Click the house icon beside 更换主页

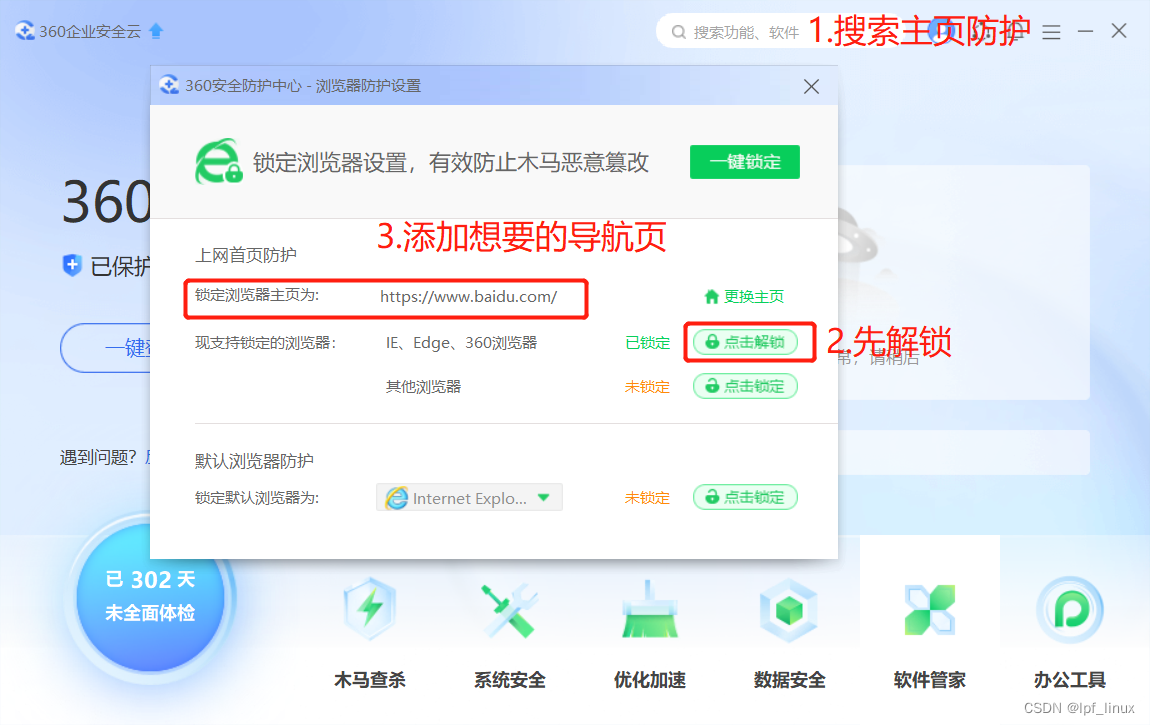tap(711, 296)
